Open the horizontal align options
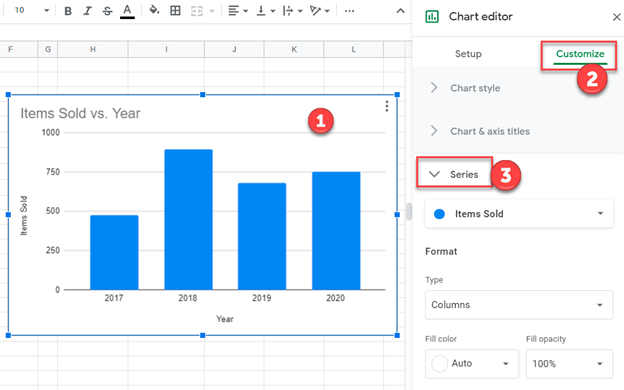This screenshot has width=624, height=390. tap(238, 11)
